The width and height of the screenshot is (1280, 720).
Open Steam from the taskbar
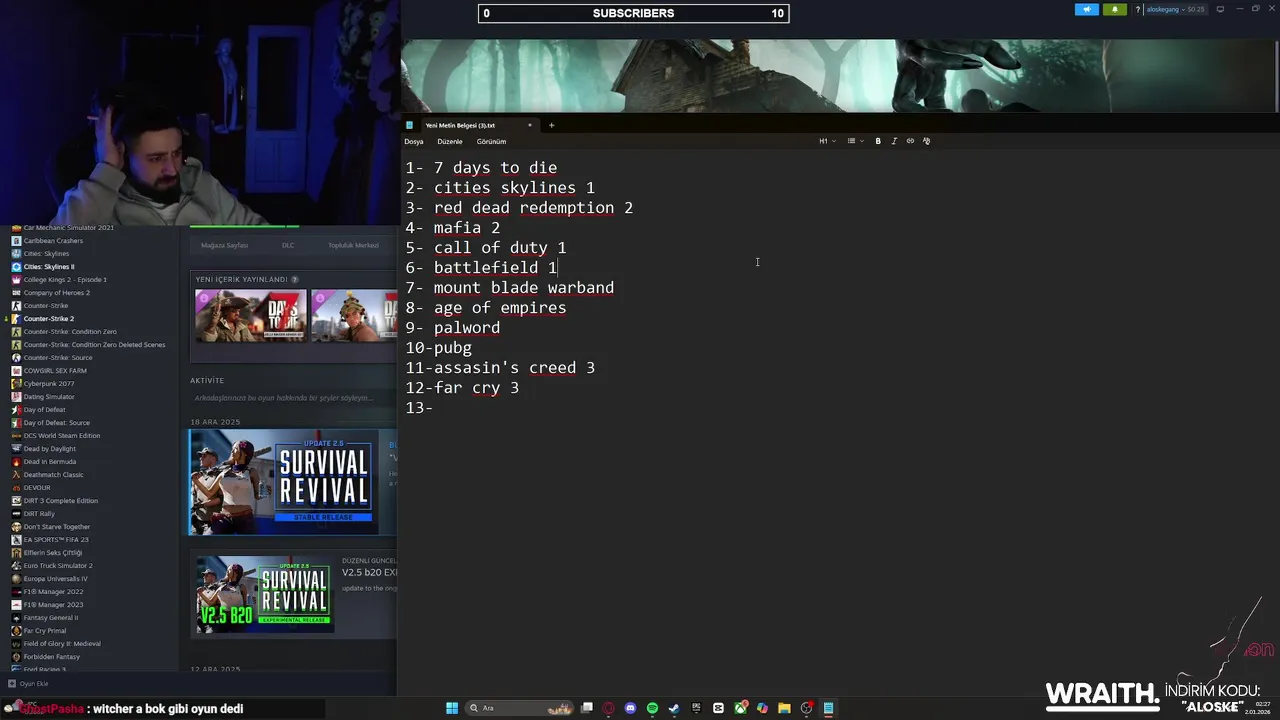(x=674, y=708)
